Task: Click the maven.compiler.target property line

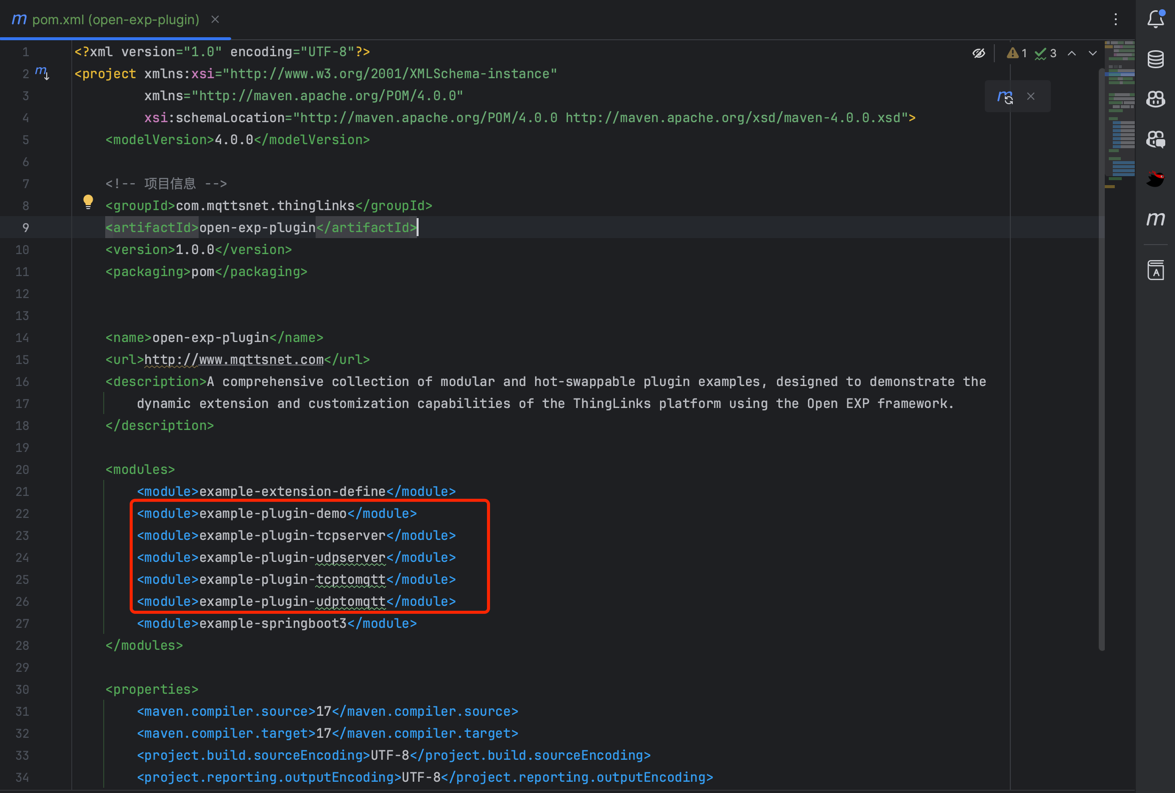Action: (327, 733)
